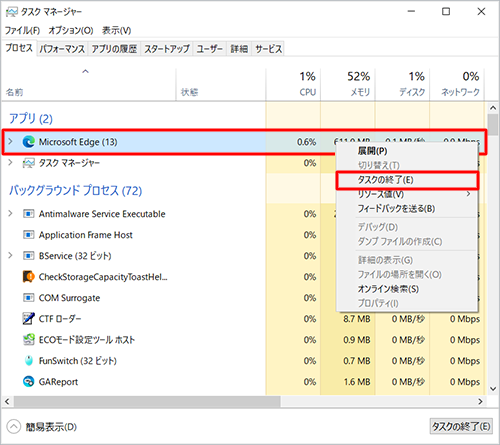
Task: Click the horizontal scrollbar thumb
Action: coord(147,402)
